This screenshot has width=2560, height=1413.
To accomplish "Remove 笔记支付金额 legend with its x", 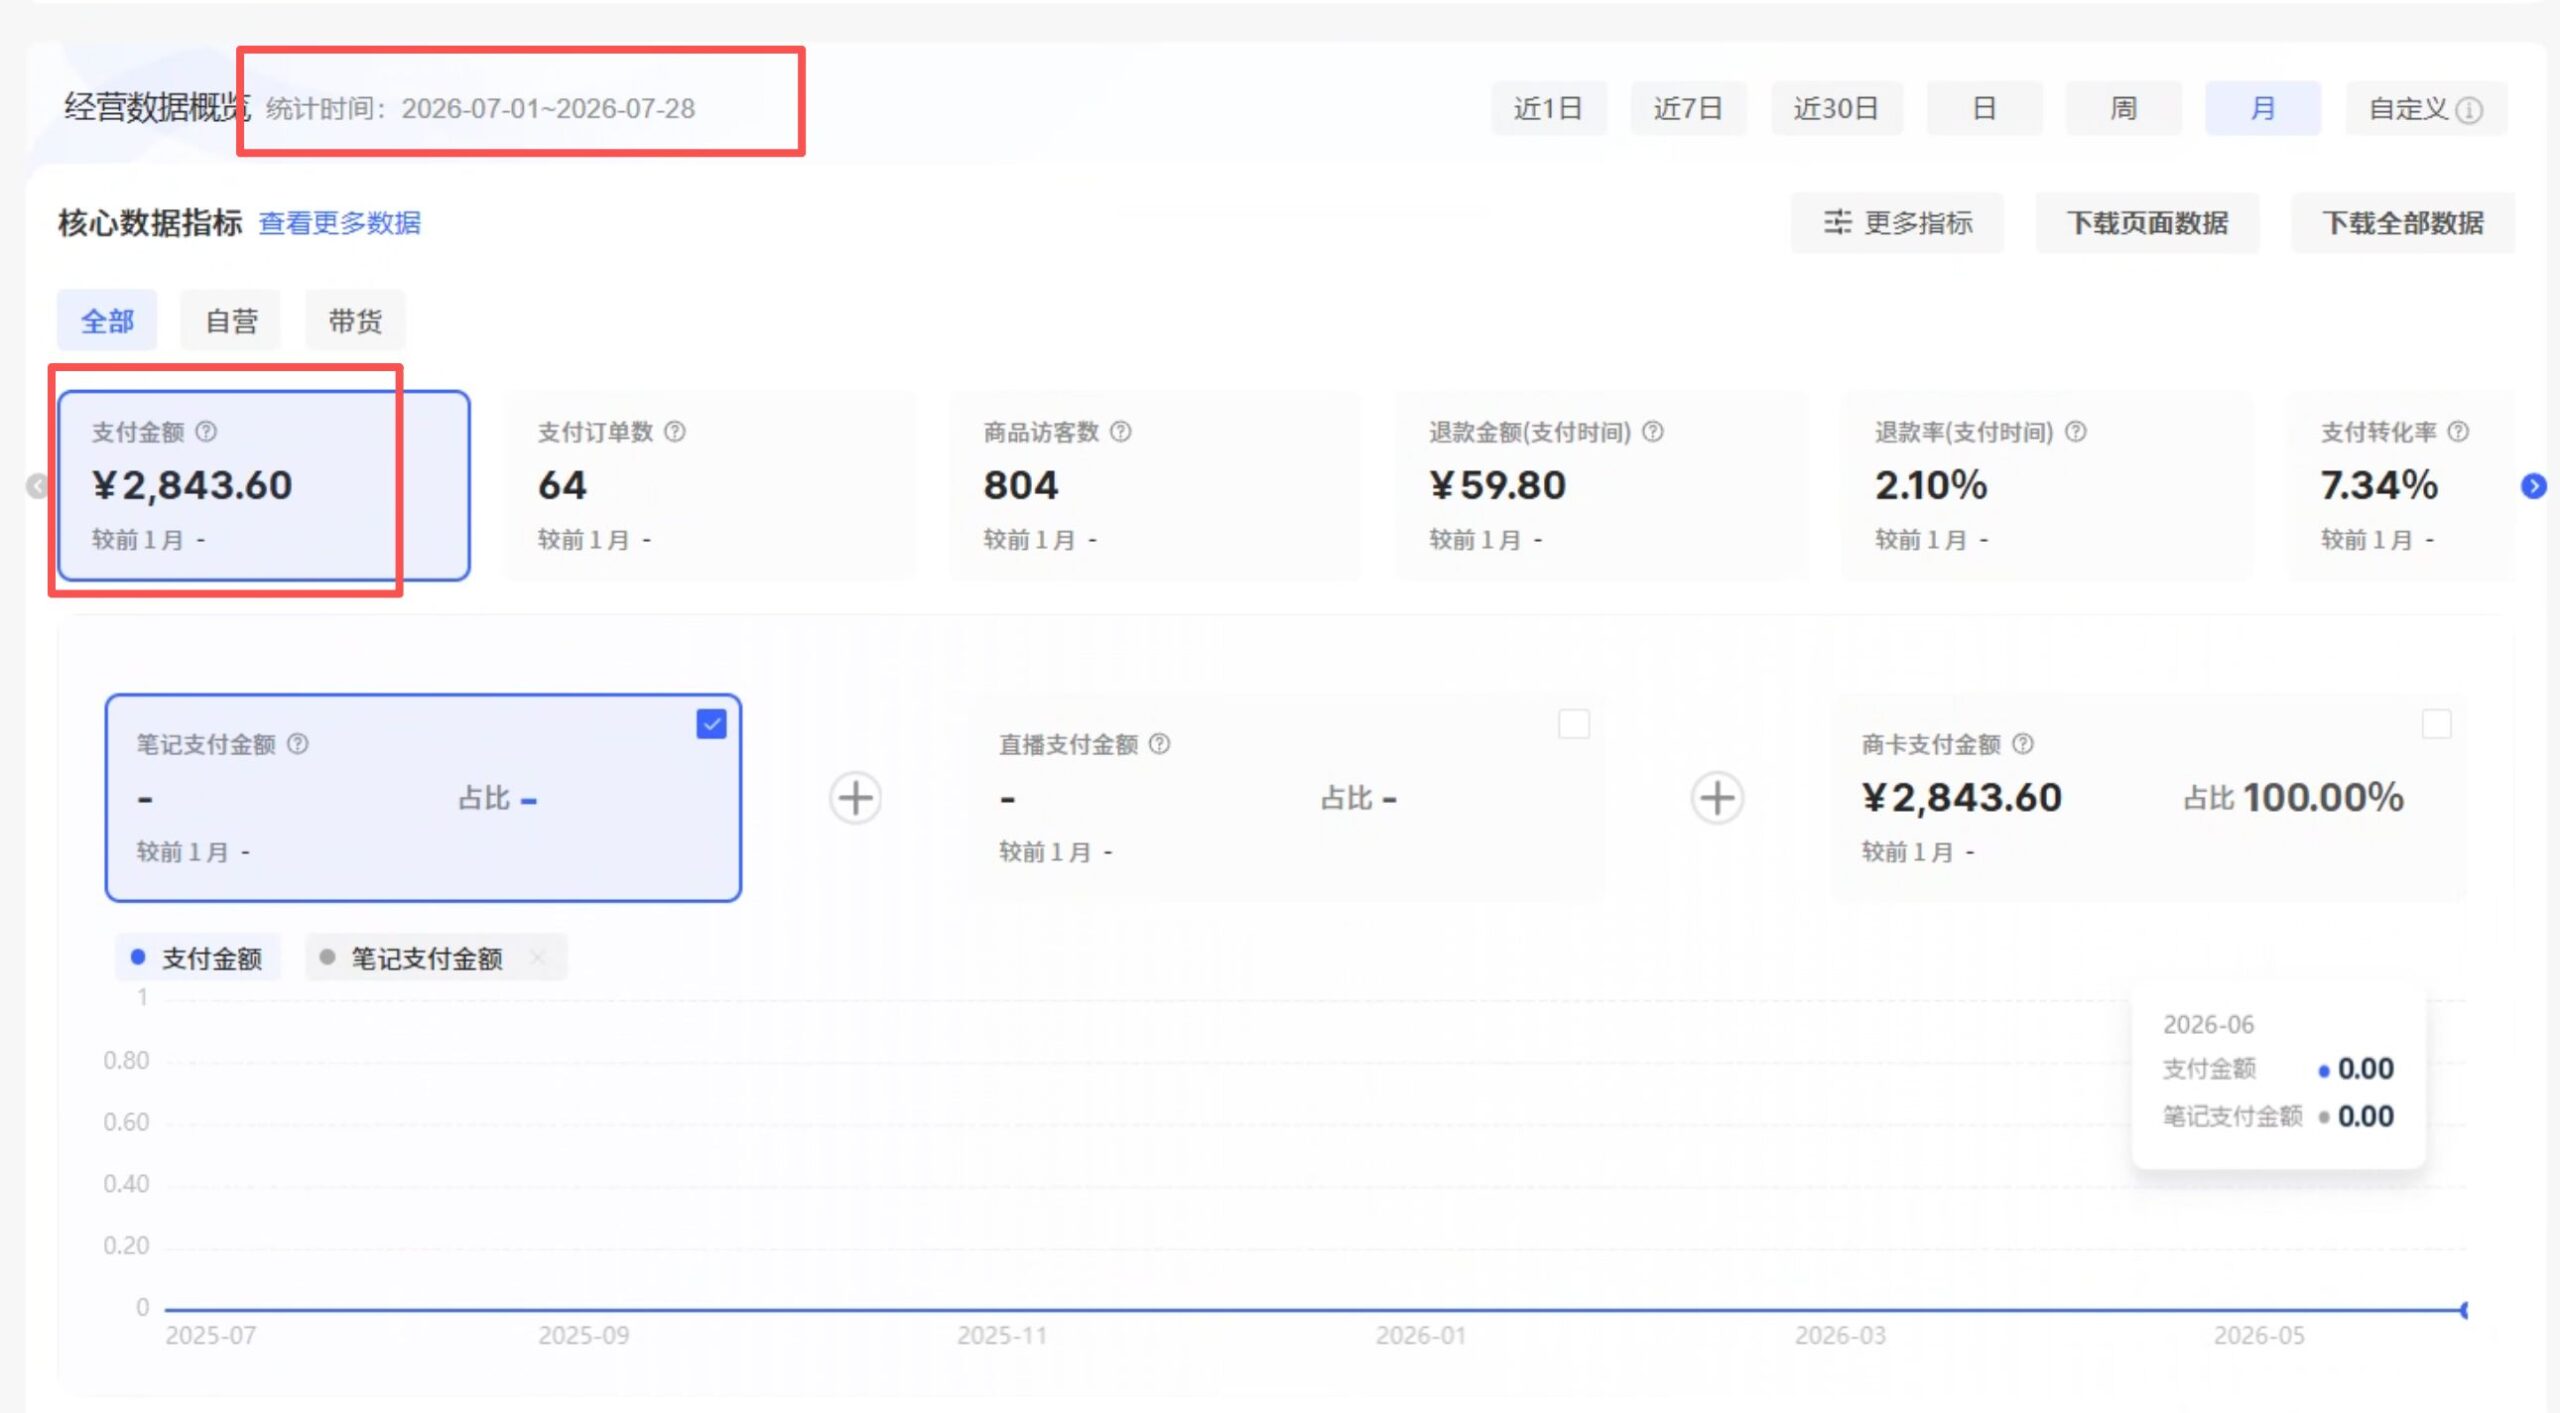I will [538, 958].
